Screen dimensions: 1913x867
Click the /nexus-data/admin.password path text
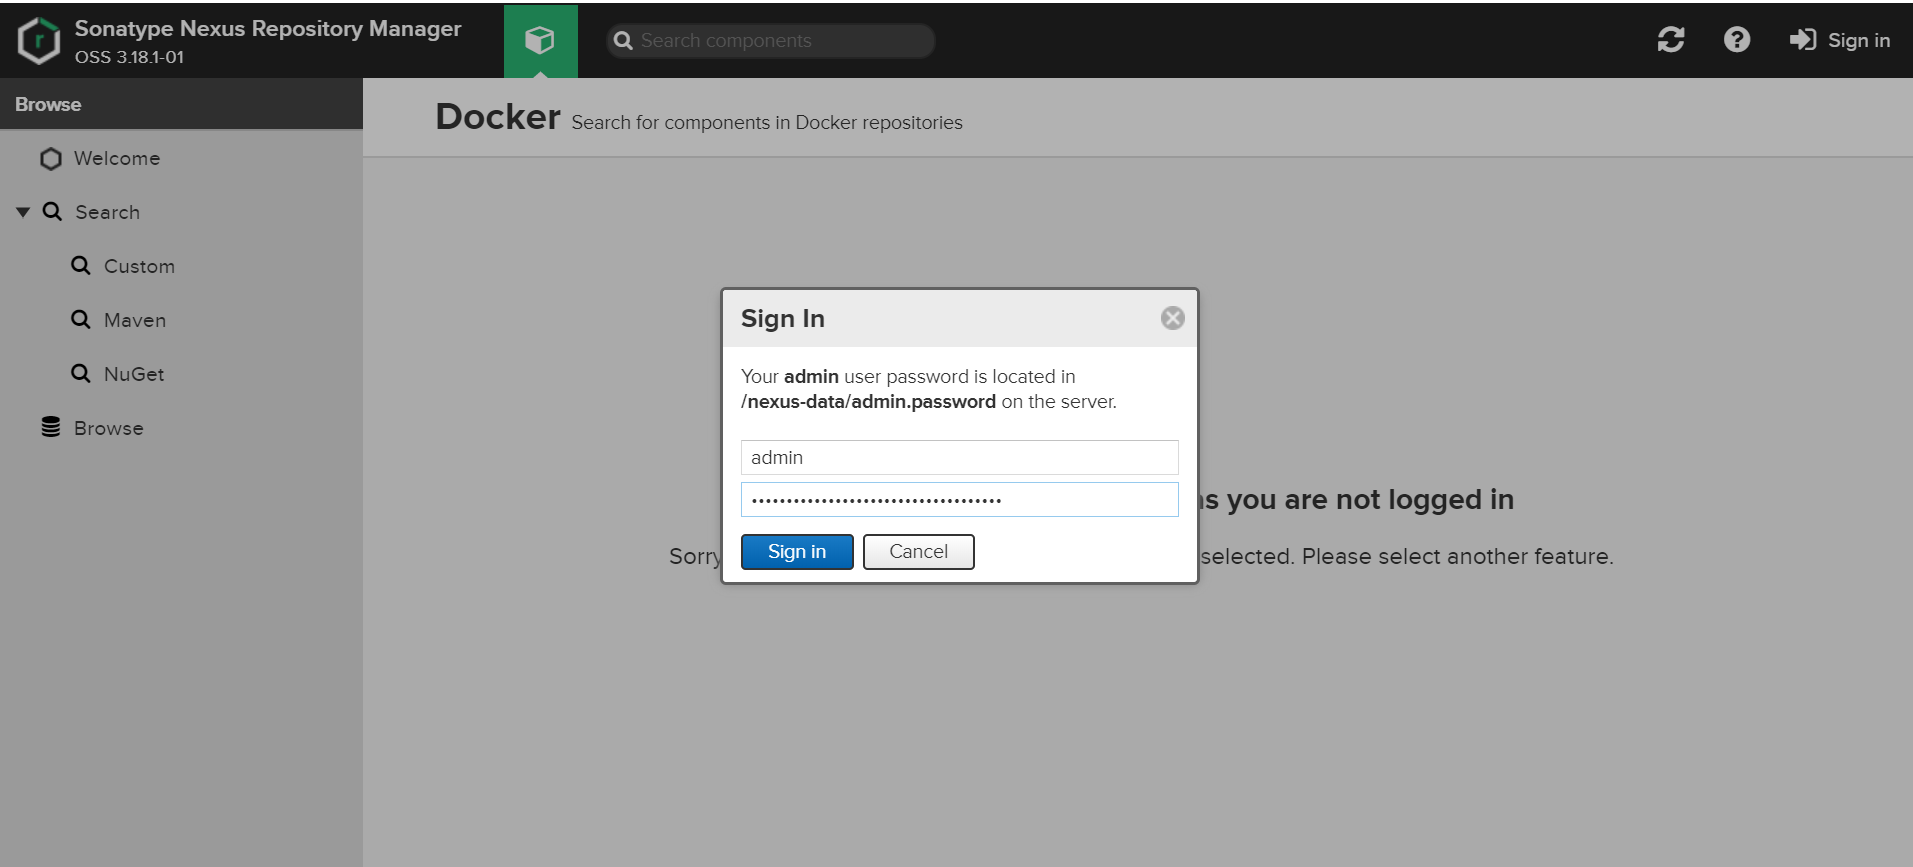click(868, 402)
